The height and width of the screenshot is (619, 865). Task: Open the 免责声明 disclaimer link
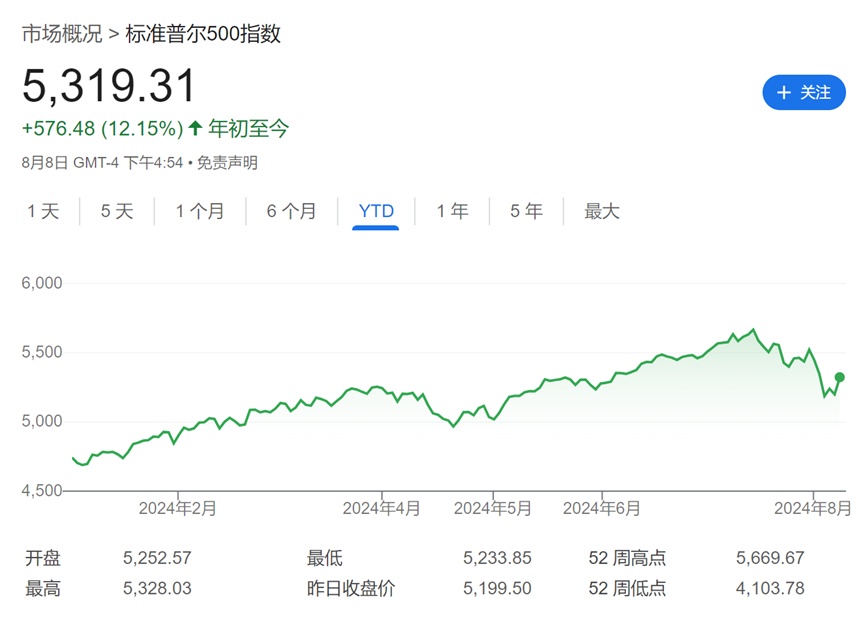click(227, 162)
